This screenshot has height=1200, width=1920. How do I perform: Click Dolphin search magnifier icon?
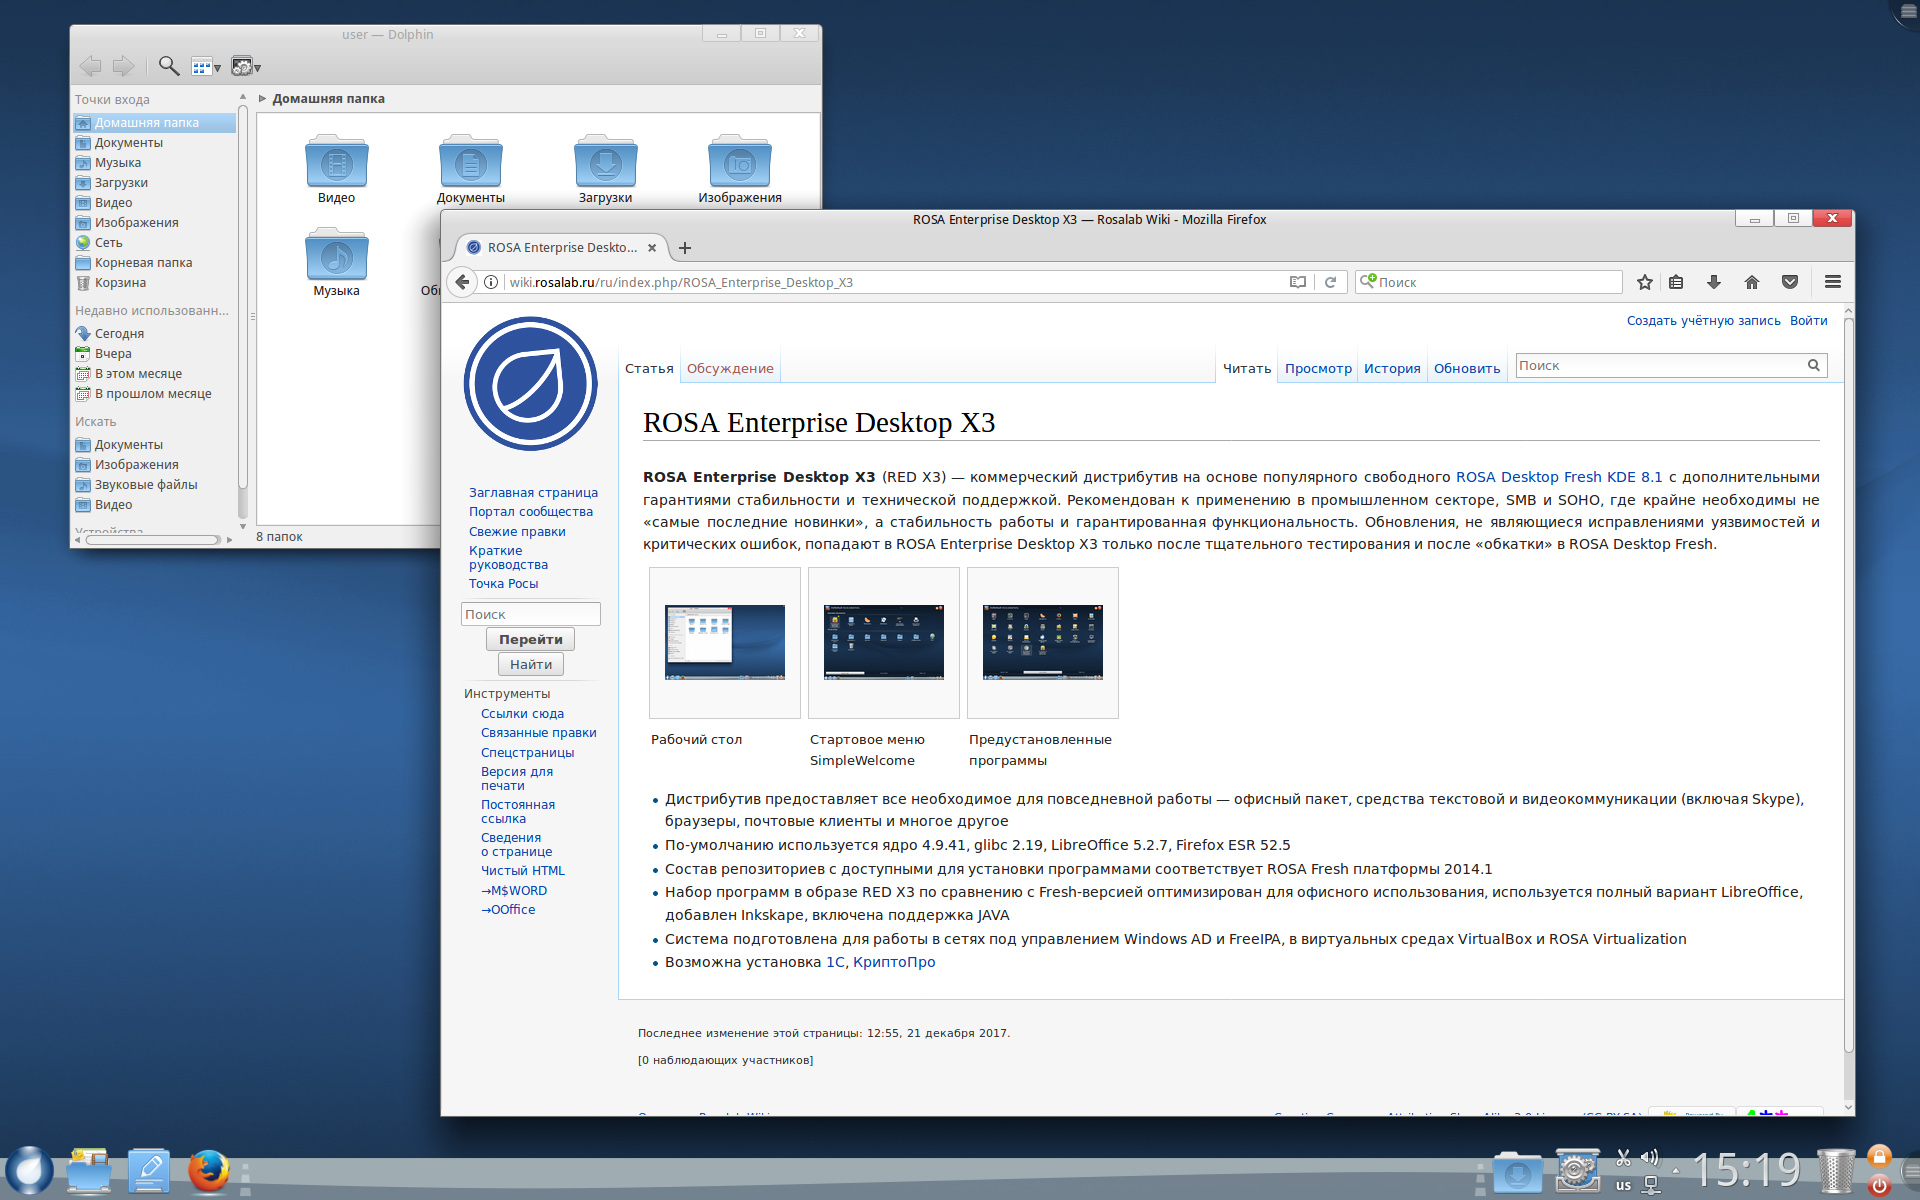(169, 66)
